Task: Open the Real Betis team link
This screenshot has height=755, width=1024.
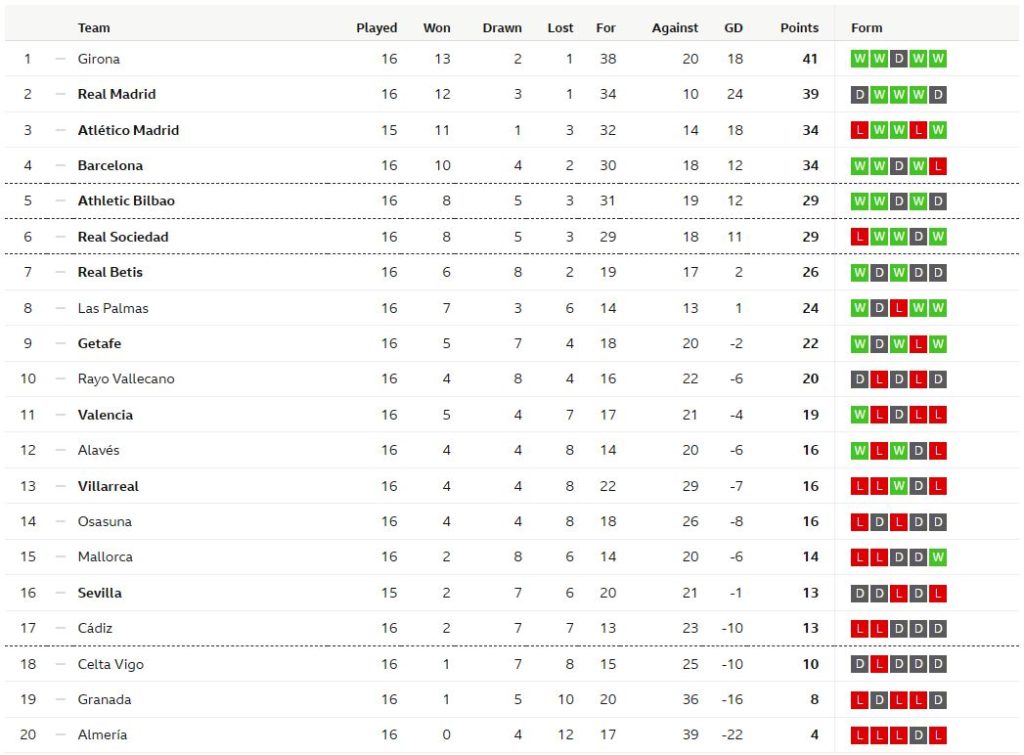Action: pyautogui.click(x=110, y=272)
